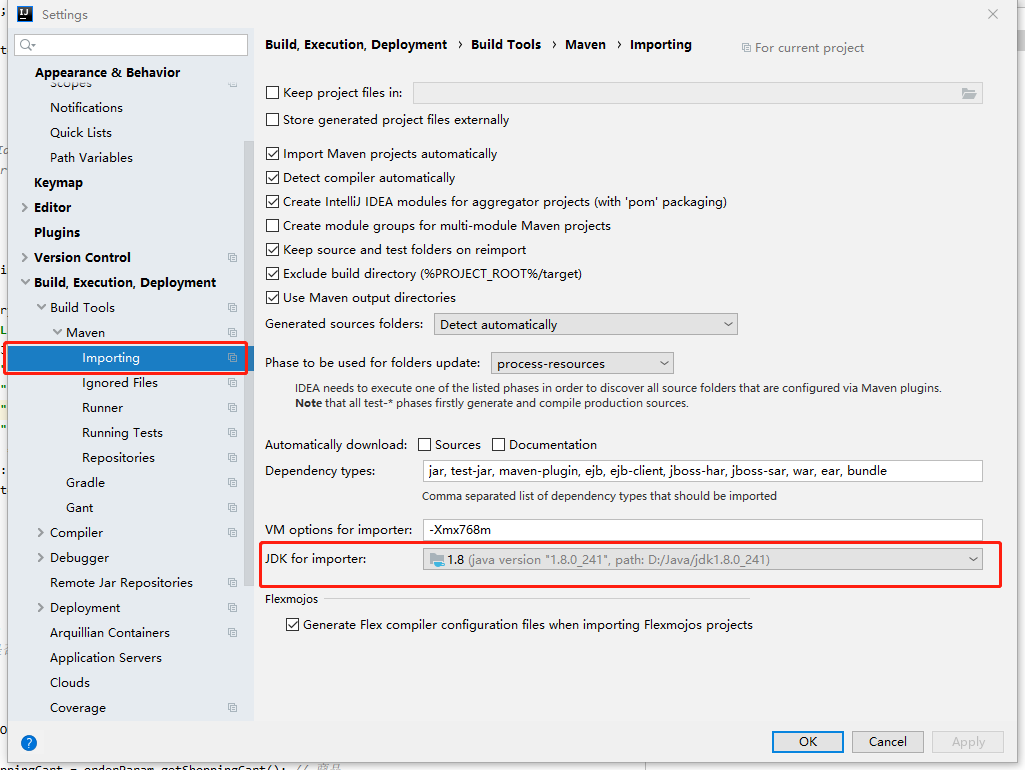Viewport: 1025px width, 770px height.
Task: Expand the Editor settings section
Action: coord(25,208)
